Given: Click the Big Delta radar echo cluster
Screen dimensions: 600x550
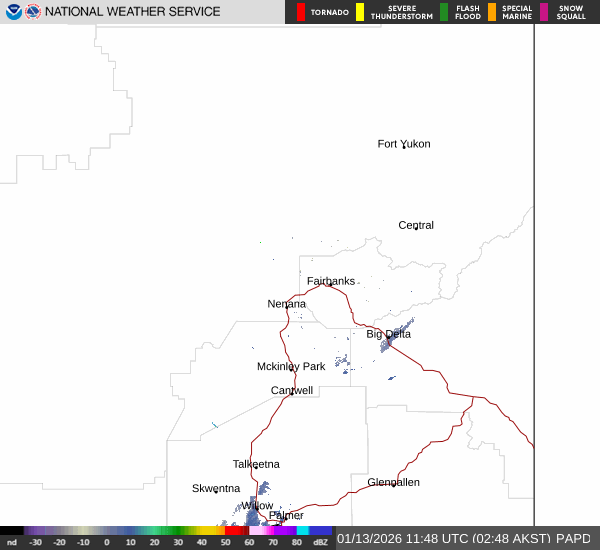Looking at the screenshot, I should pos(396,336).
